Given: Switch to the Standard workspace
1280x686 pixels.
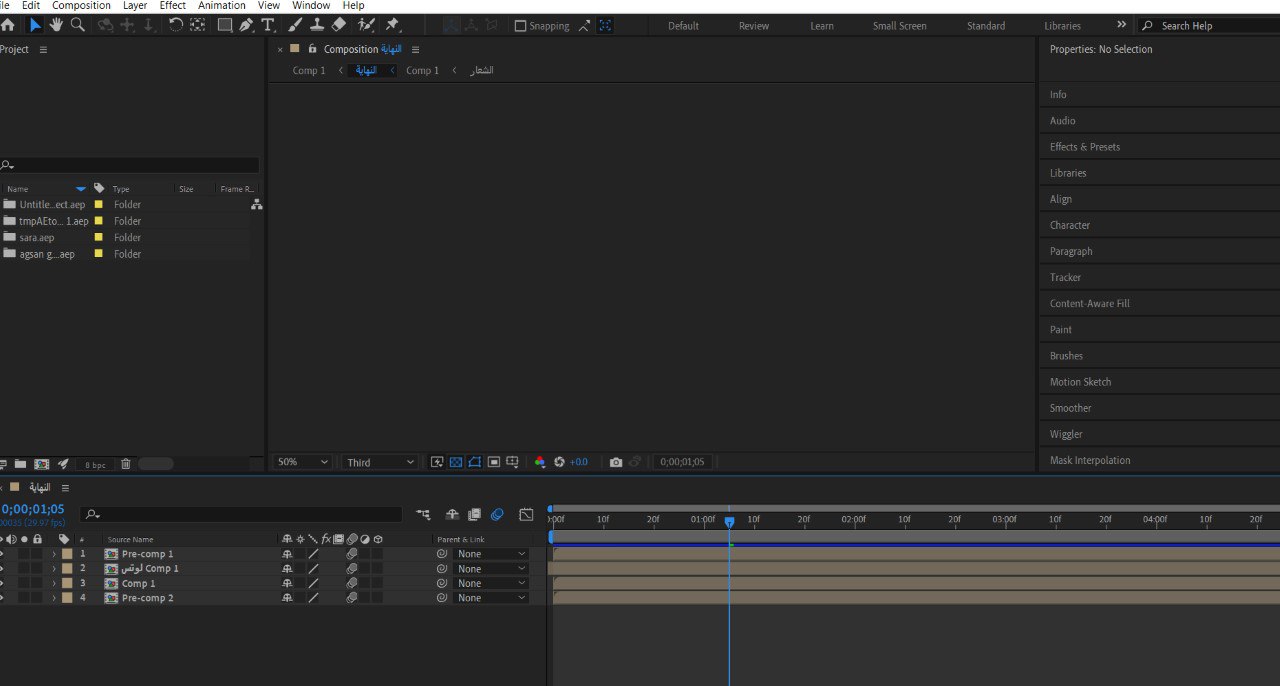Looking at the screenshot, I should pyautogui.click(x=985, y=25).
